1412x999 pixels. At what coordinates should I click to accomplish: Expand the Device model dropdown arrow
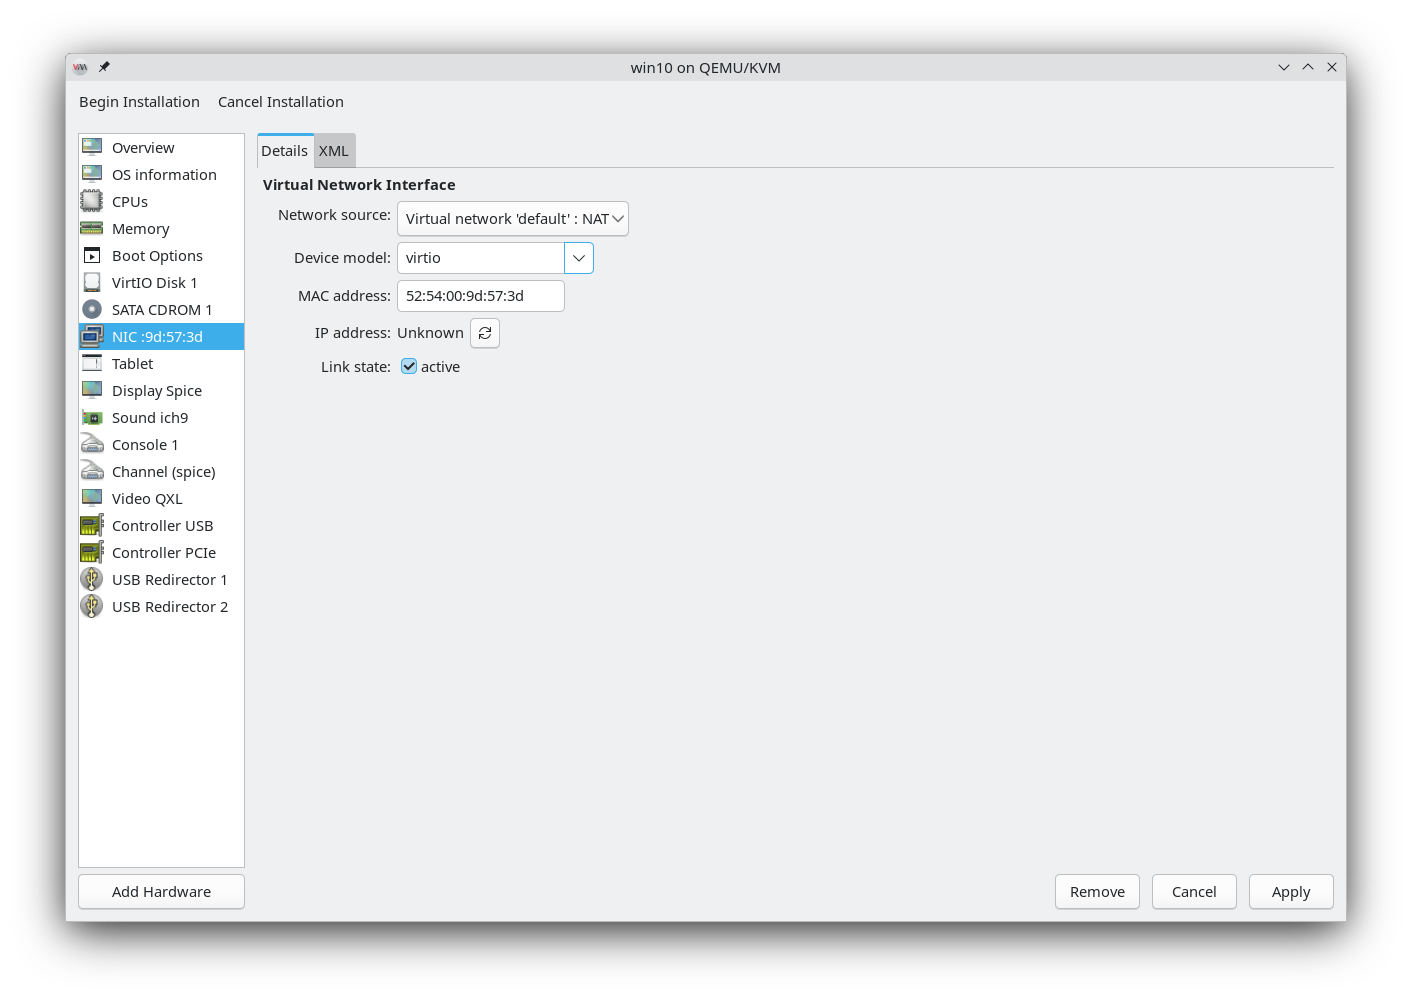tap(579, 258)
